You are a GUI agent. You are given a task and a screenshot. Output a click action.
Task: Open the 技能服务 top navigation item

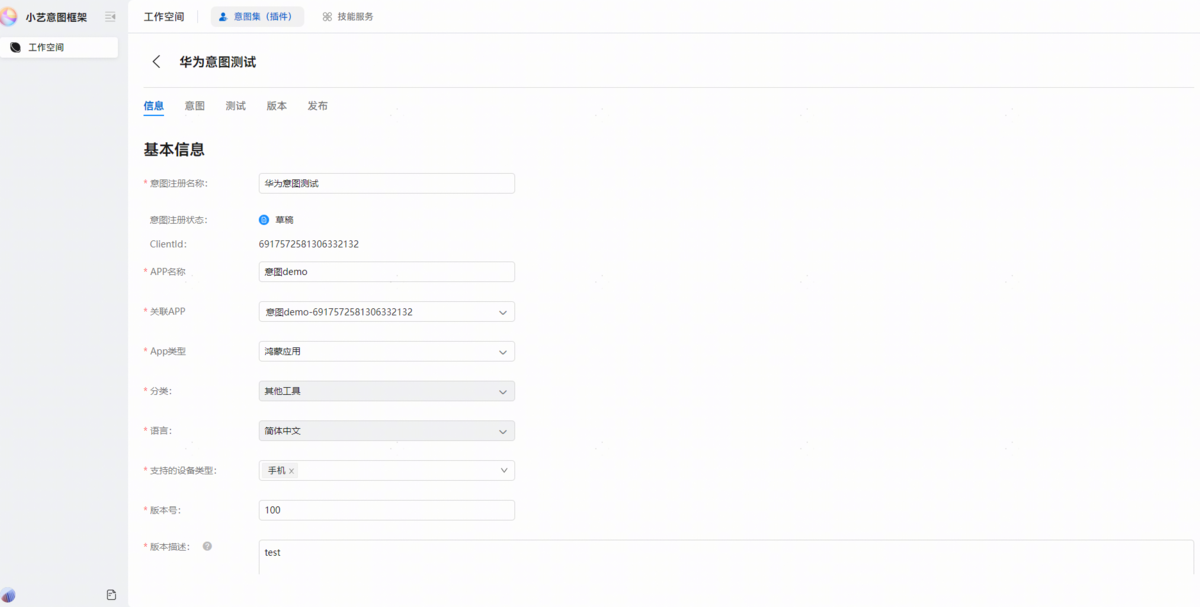348,17
